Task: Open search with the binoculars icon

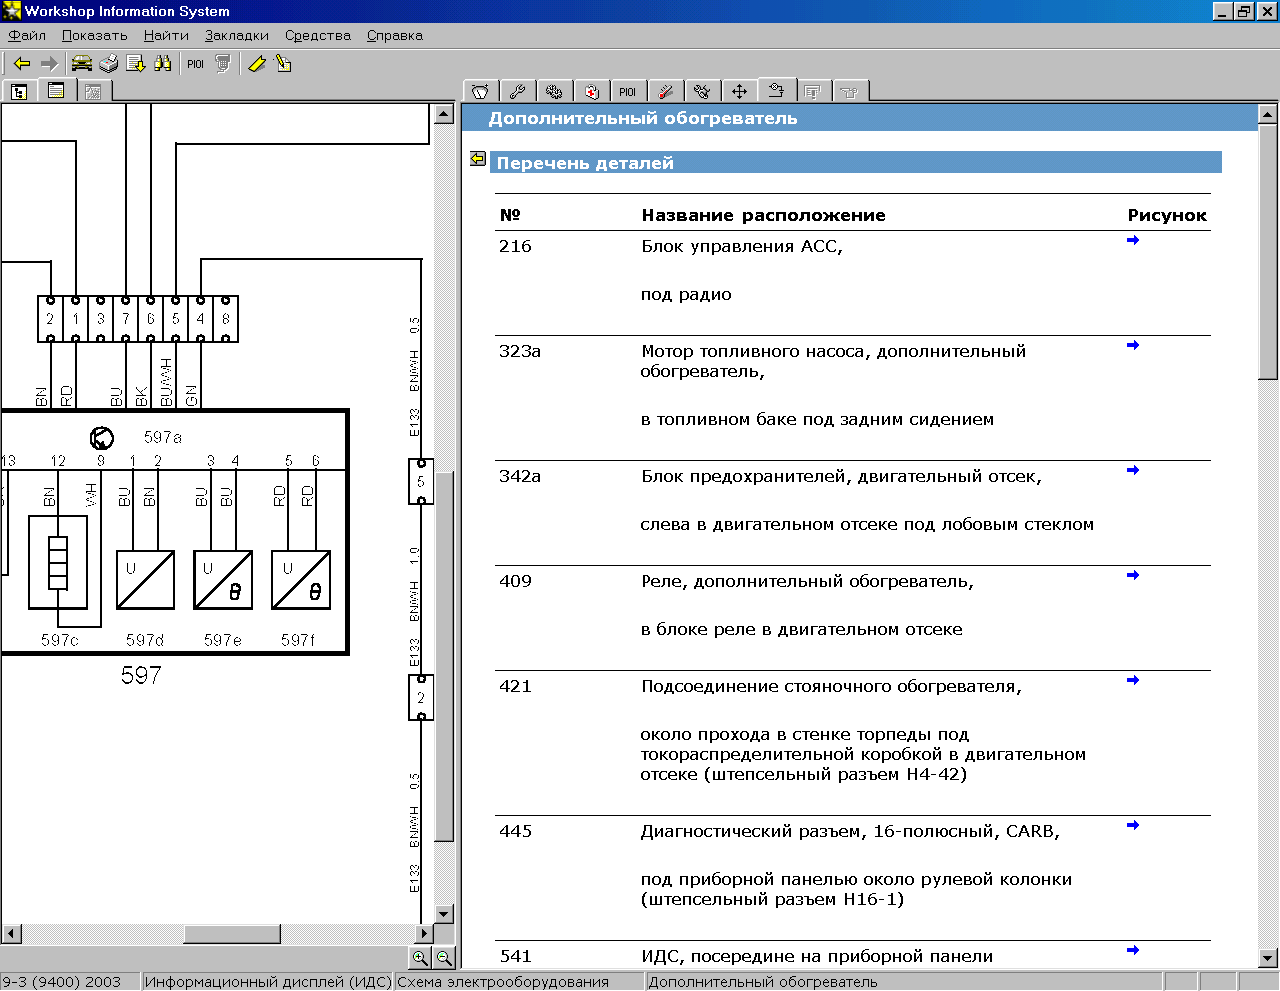Action: [x=162, y=64]
